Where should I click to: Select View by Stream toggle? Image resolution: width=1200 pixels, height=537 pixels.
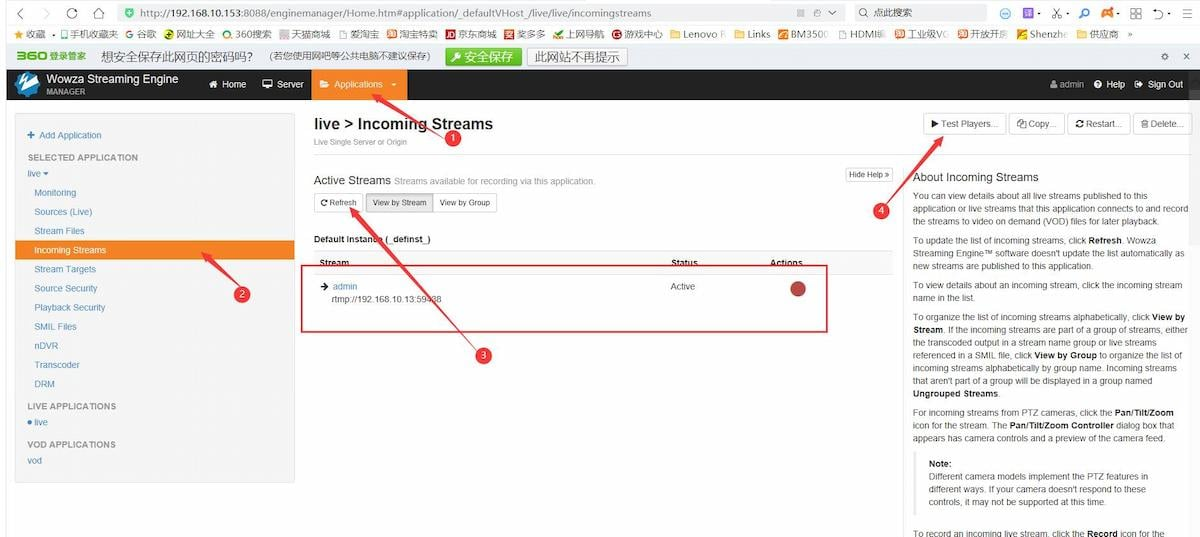click(x=399, y=203)
